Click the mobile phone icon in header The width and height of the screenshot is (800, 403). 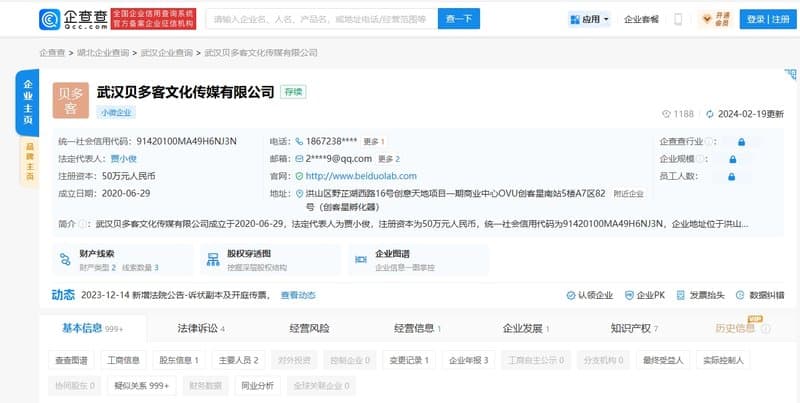coord(678,19)
